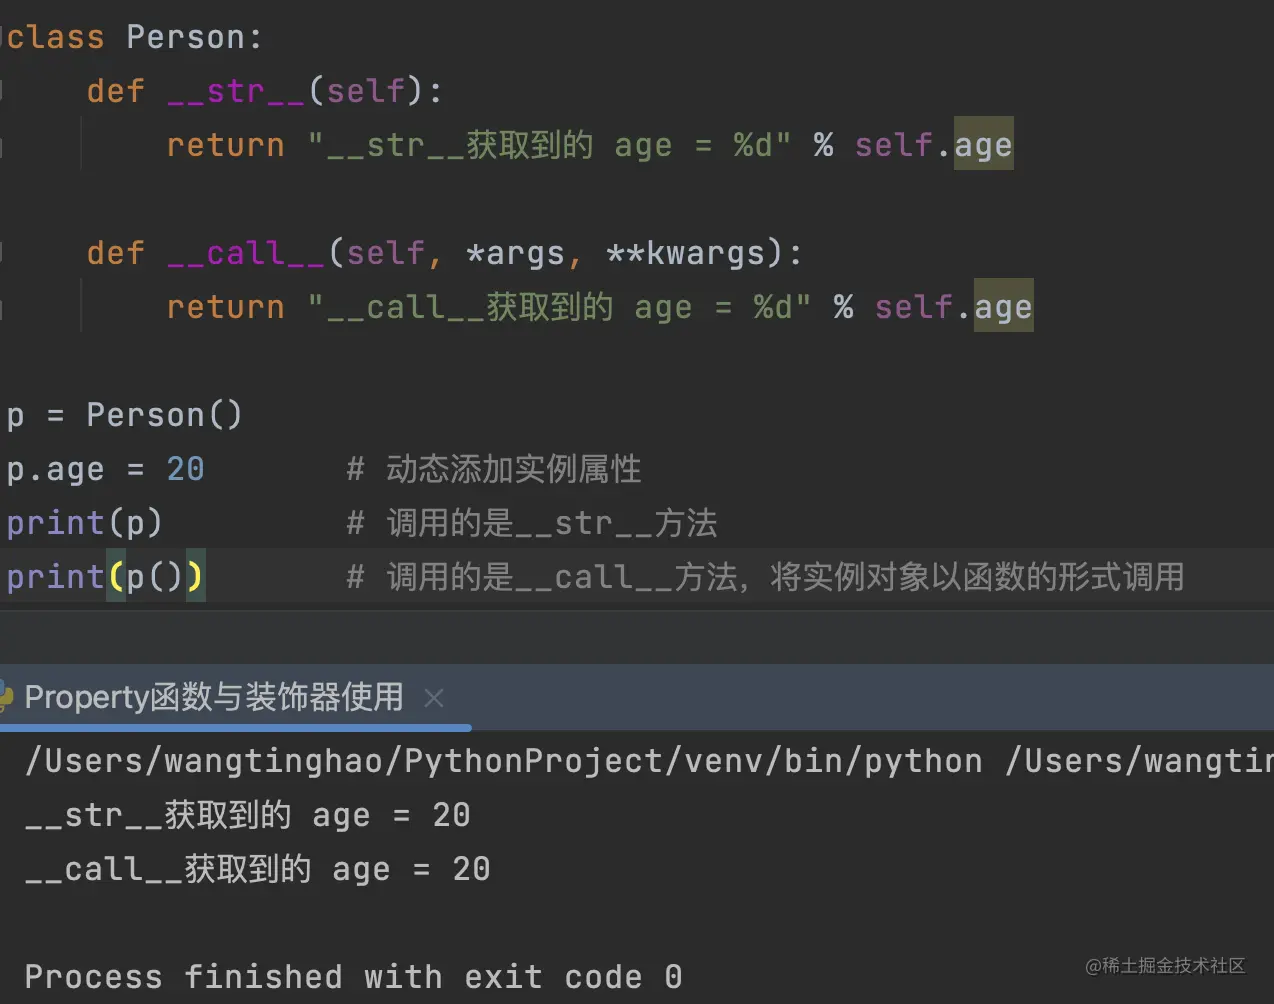
Task: Collapse the class Person fold marker
Action: pos(3,38)
